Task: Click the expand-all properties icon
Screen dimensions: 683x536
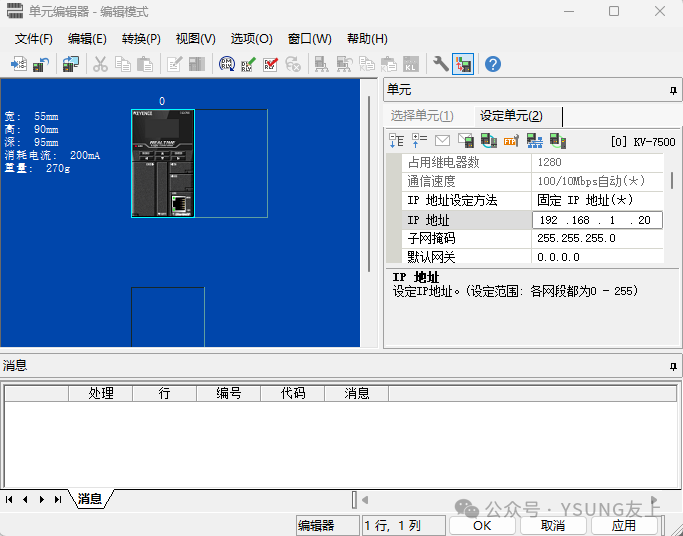Action: [396, 141]
